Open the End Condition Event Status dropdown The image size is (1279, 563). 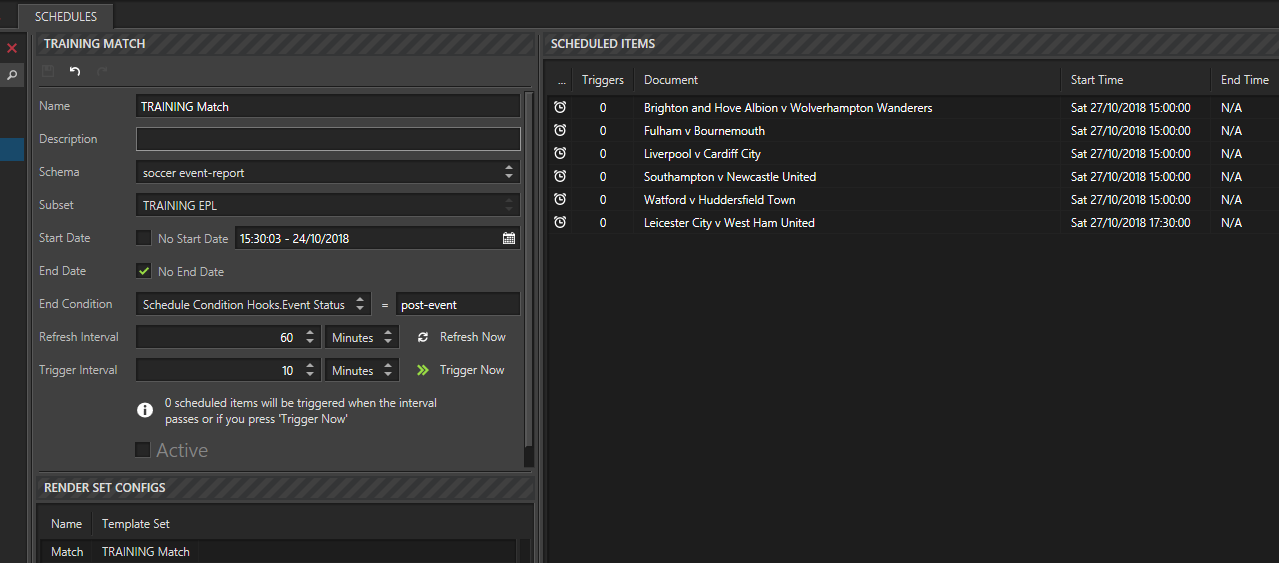pyautogui.click(x=253, y=304)
